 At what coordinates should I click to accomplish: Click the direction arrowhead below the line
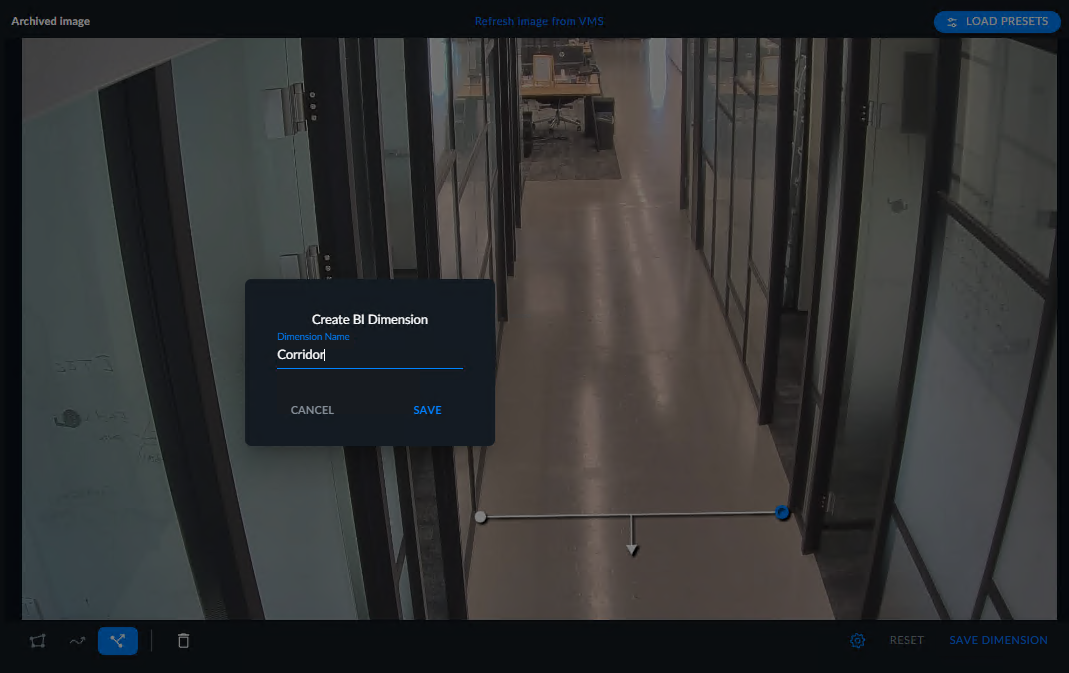[632, 549]
